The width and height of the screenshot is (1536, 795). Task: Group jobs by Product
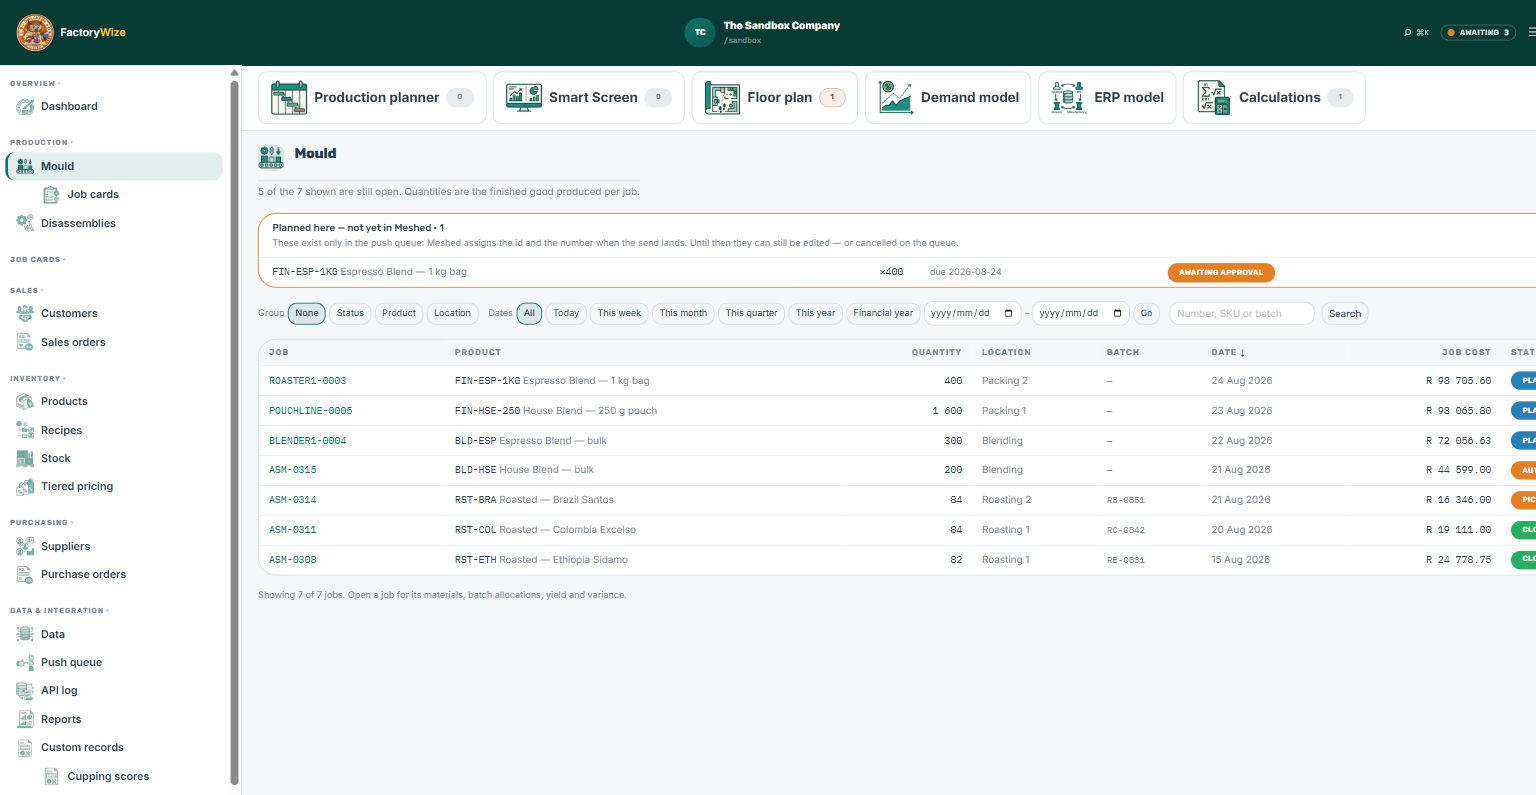[x=399, y=313]
